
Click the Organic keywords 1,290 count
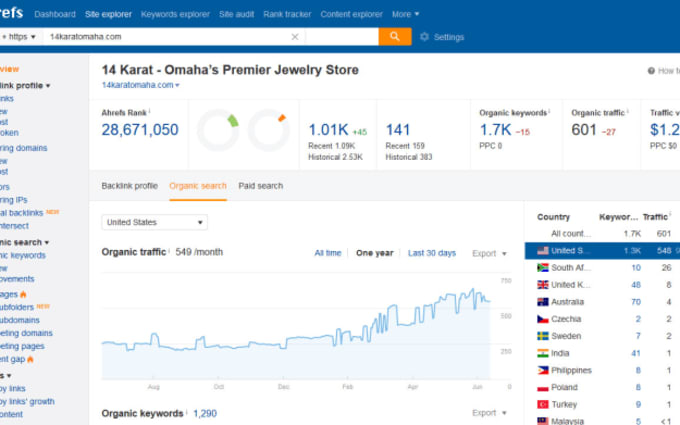pyautogui.click(x=205, y=413)
